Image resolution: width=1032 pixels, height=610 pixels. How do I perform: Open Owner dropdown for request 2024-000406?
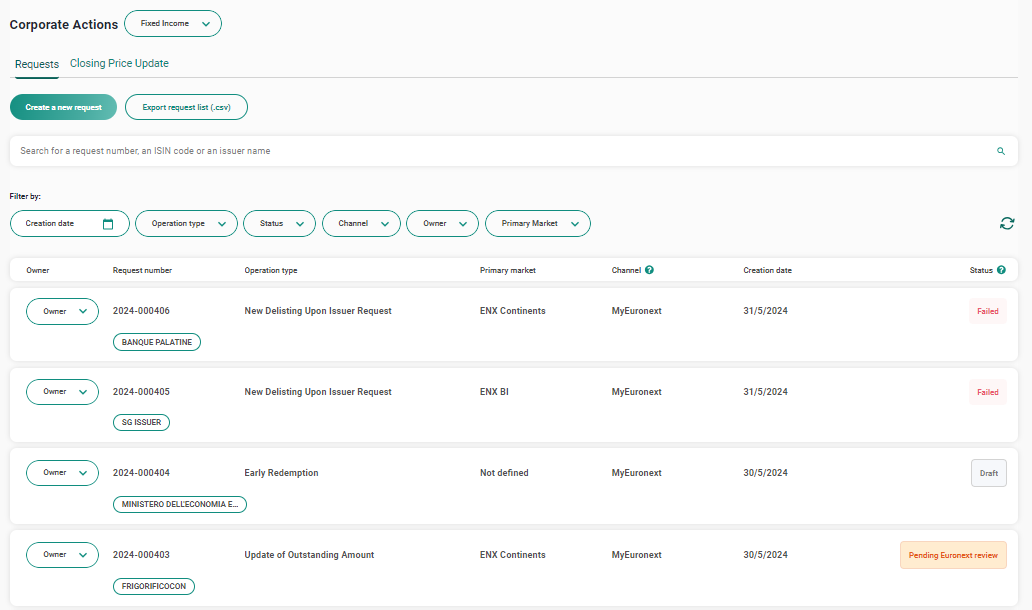pos(63,312)
